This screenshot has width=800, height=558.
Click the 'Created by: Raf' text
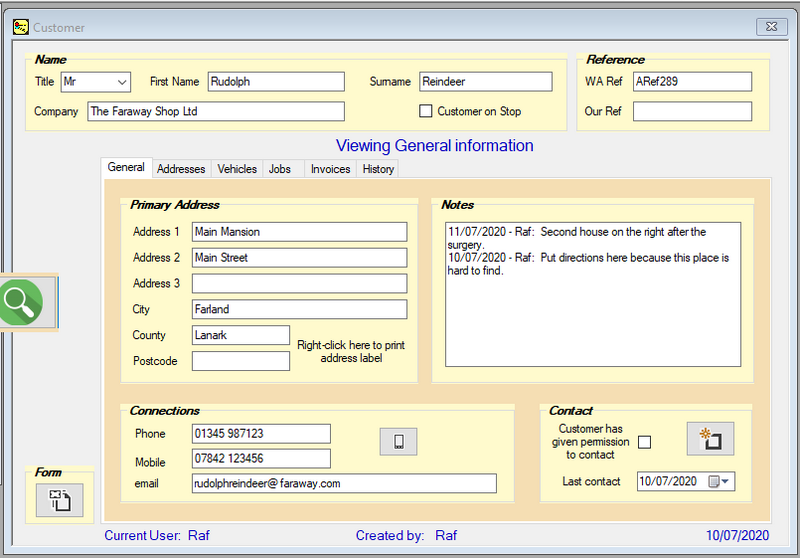[406, 536]
